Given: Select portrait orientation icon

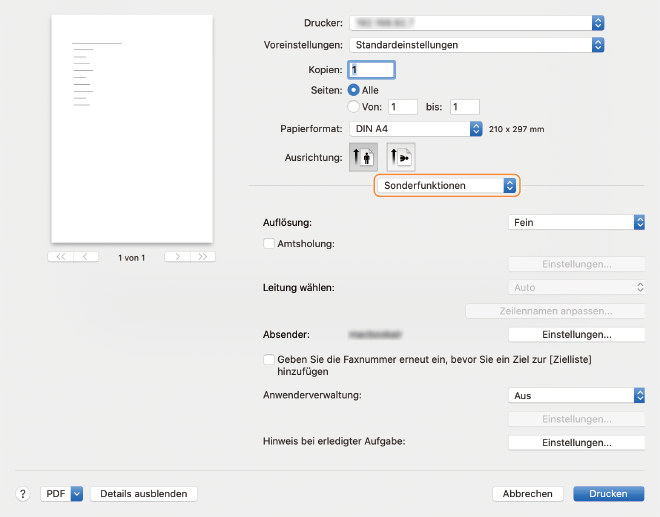Looking at the screenshot, I should [x=362, y=156].
